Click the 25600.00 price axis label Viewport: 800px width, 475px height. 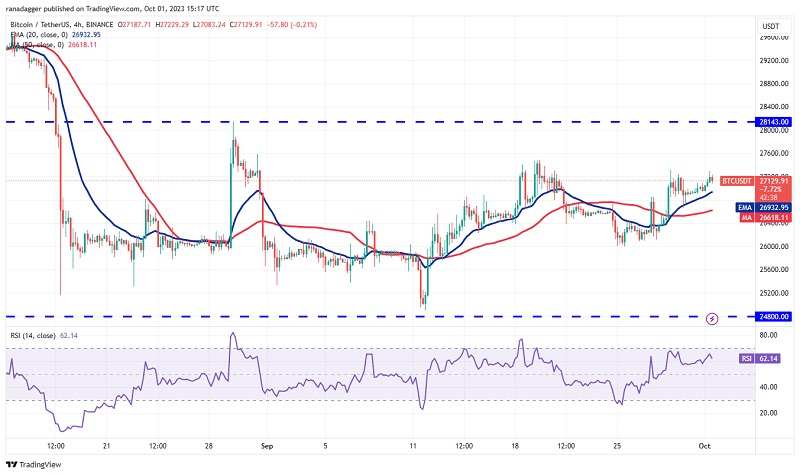[x=774, y=269]
